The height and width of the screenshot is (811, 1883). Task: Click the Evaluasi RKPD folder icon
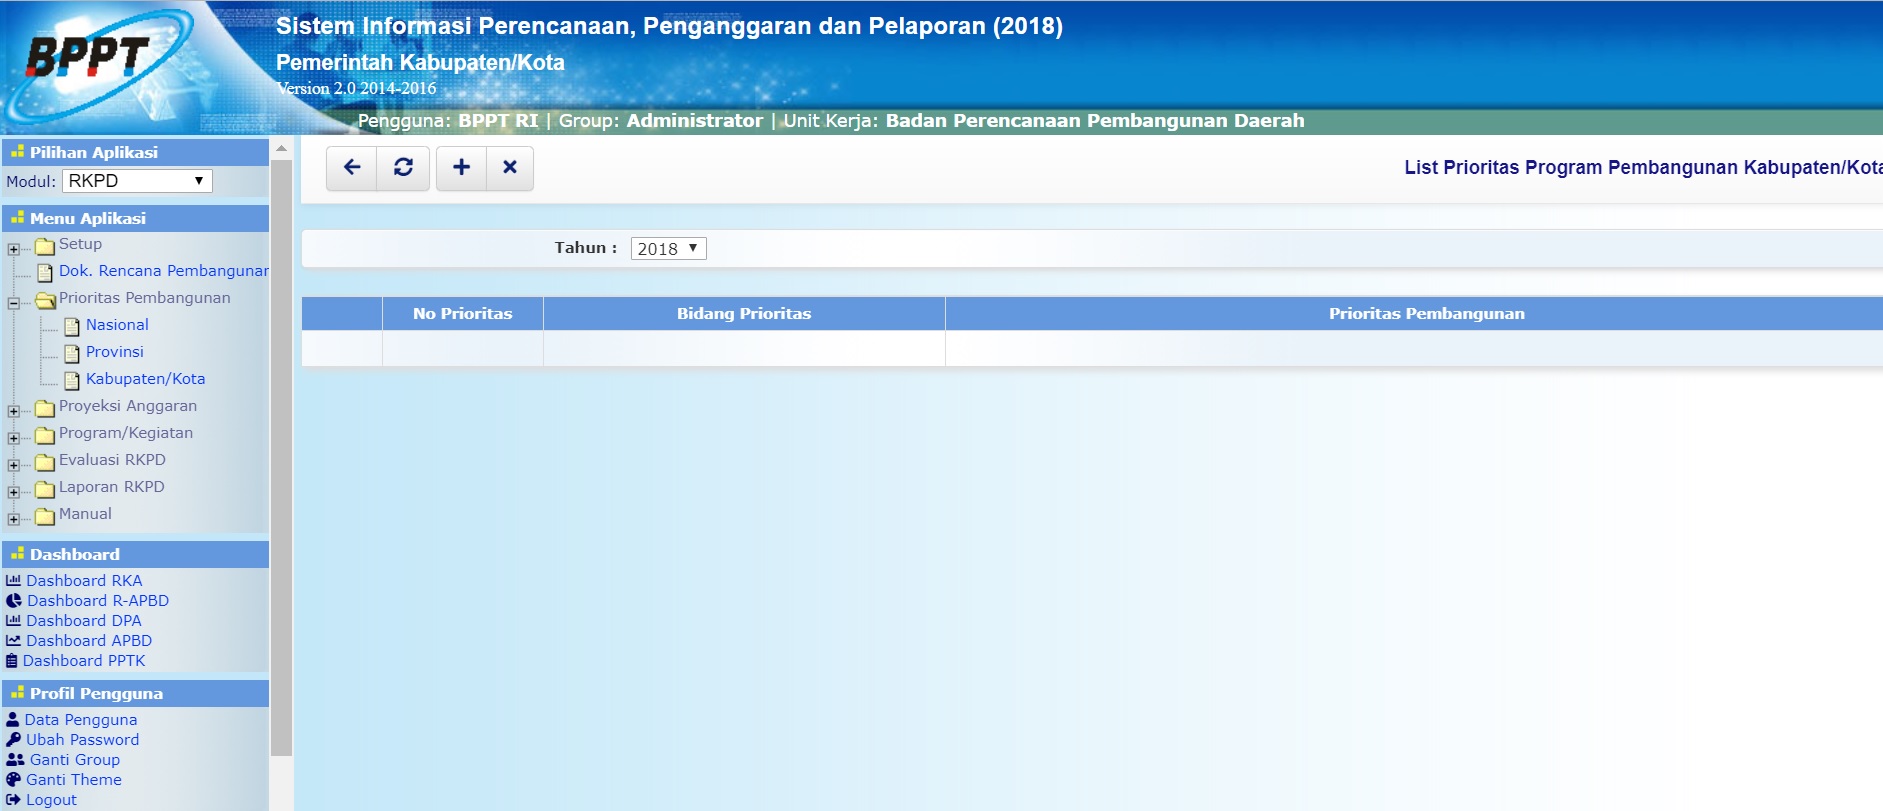click(x=45, y=462)
